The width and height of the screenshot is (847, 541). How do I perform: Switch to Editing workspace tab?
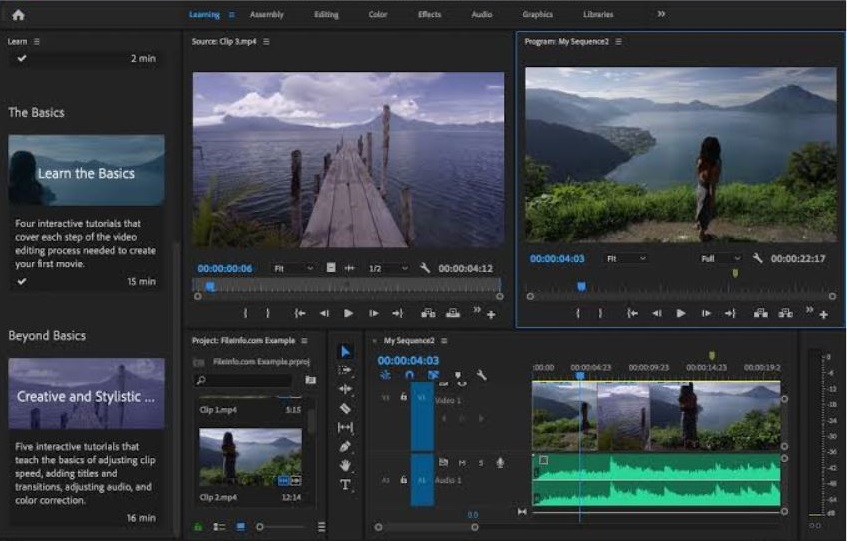pos(326,15)
